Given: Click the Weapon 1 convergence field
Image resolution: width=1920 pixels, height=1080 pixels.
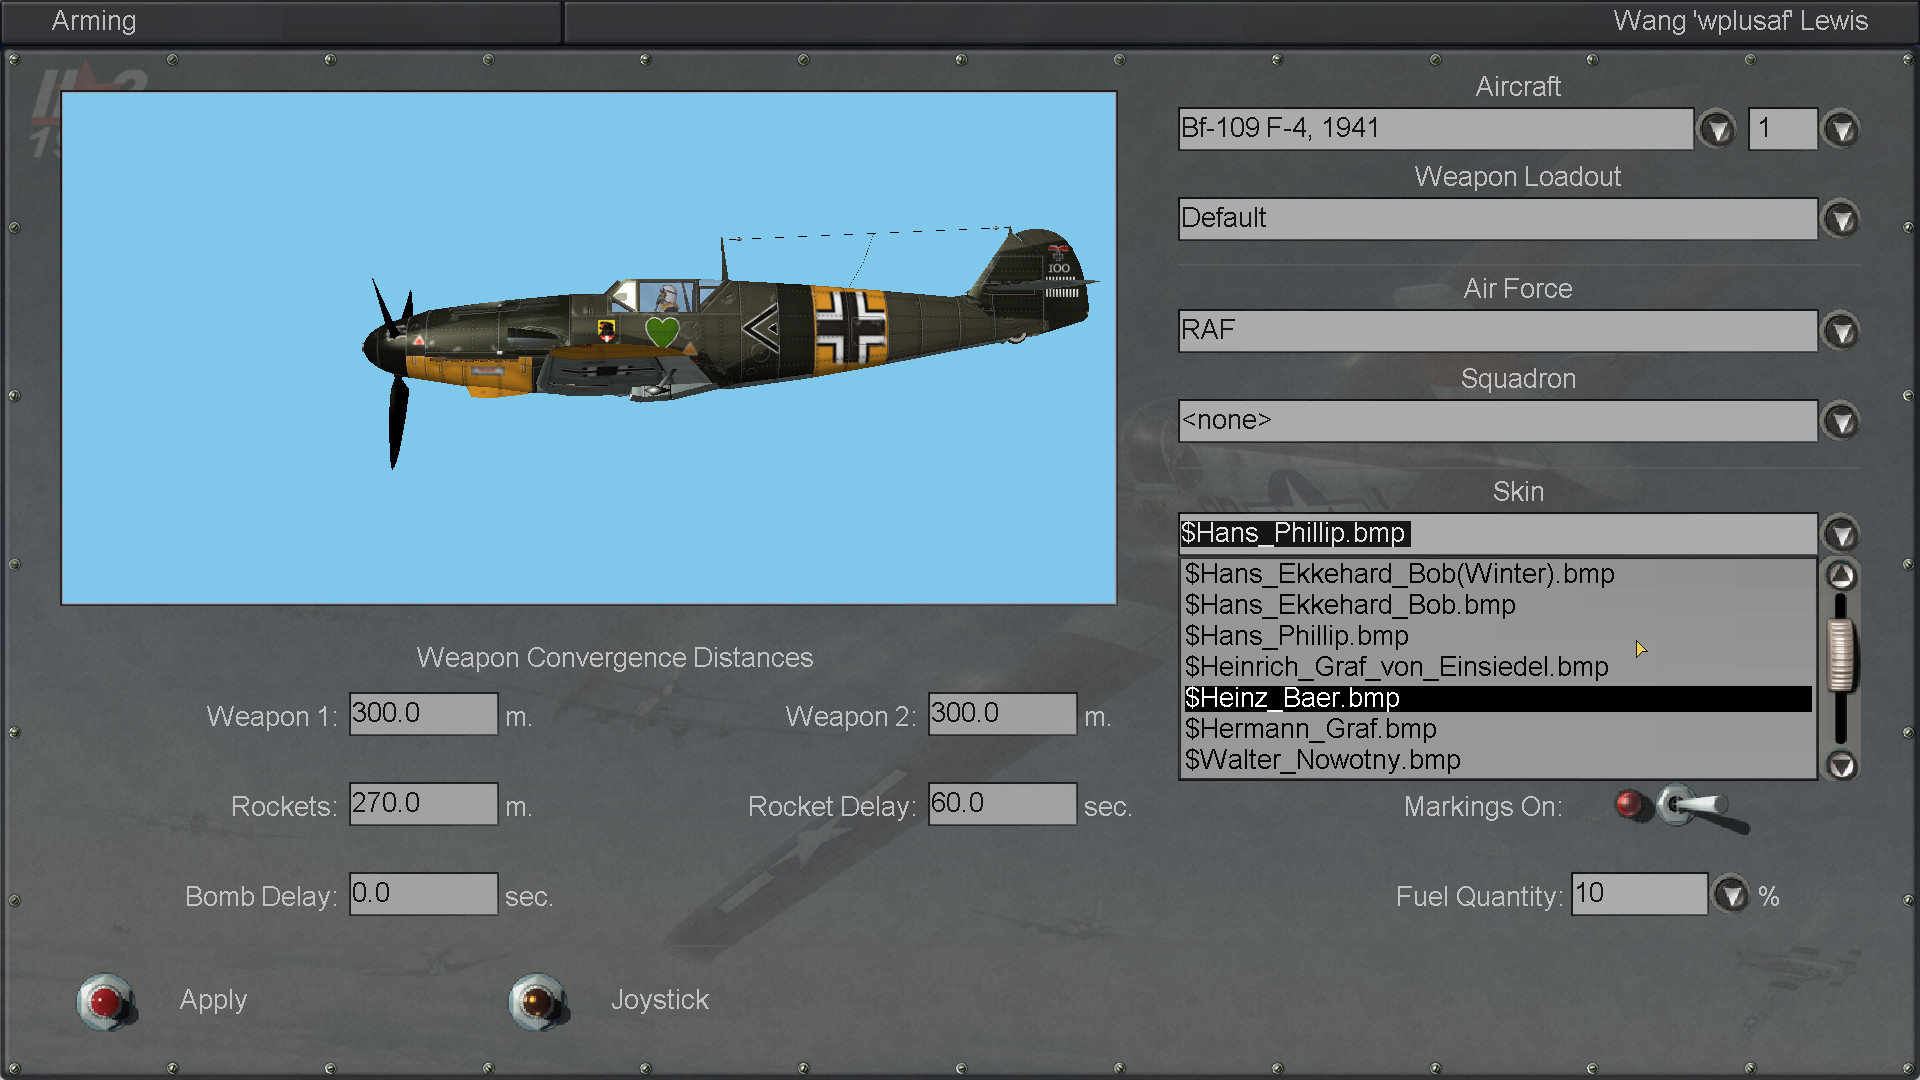Looking at the screenshot, I should coord(423,714).
